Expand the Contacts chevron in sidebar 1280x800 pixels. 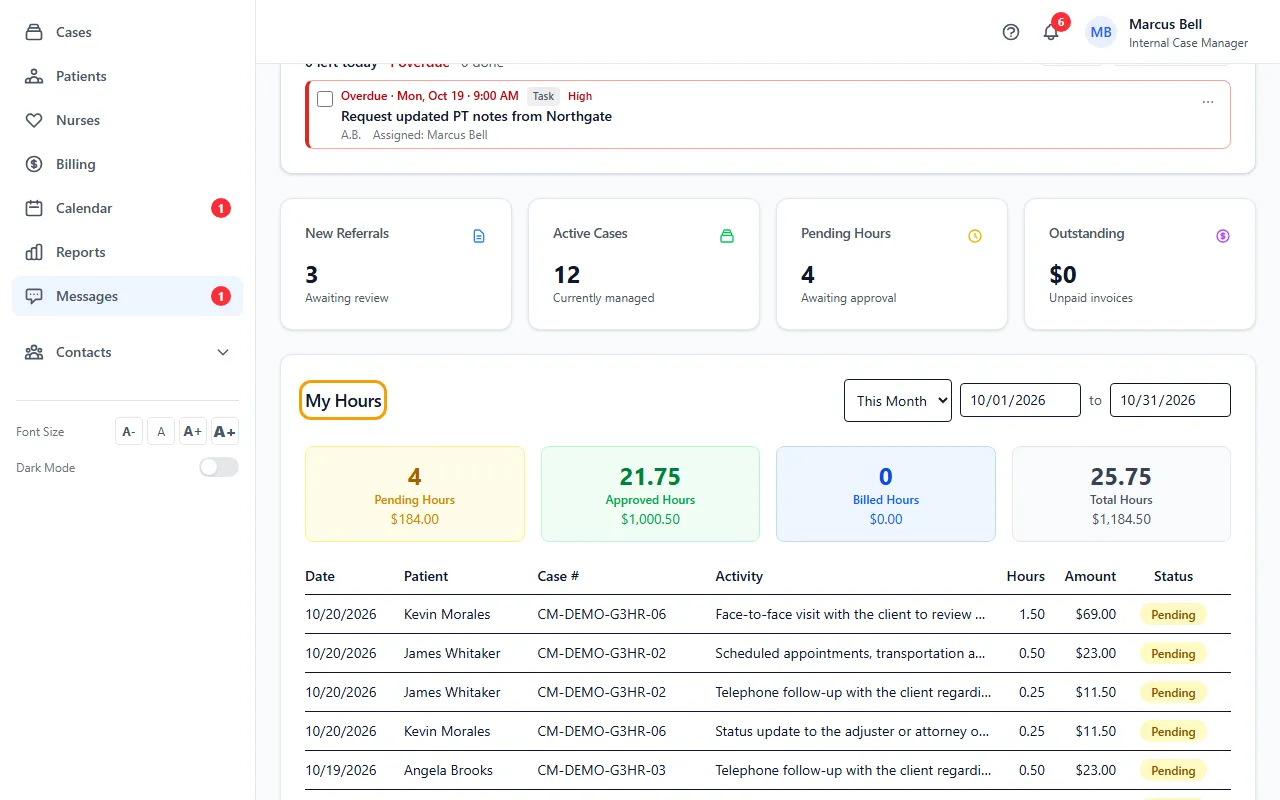point(223,352)
